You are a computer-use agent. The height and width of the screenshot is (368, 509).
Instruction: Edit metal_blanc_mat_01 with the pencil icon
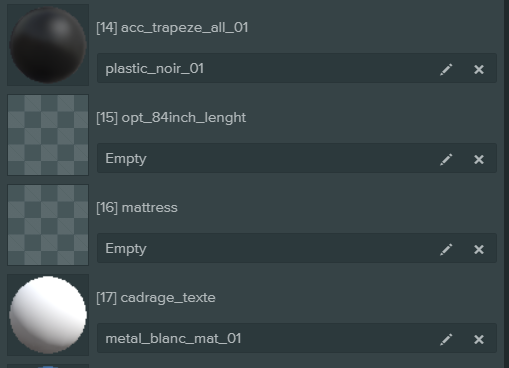(x=446, y=339)
